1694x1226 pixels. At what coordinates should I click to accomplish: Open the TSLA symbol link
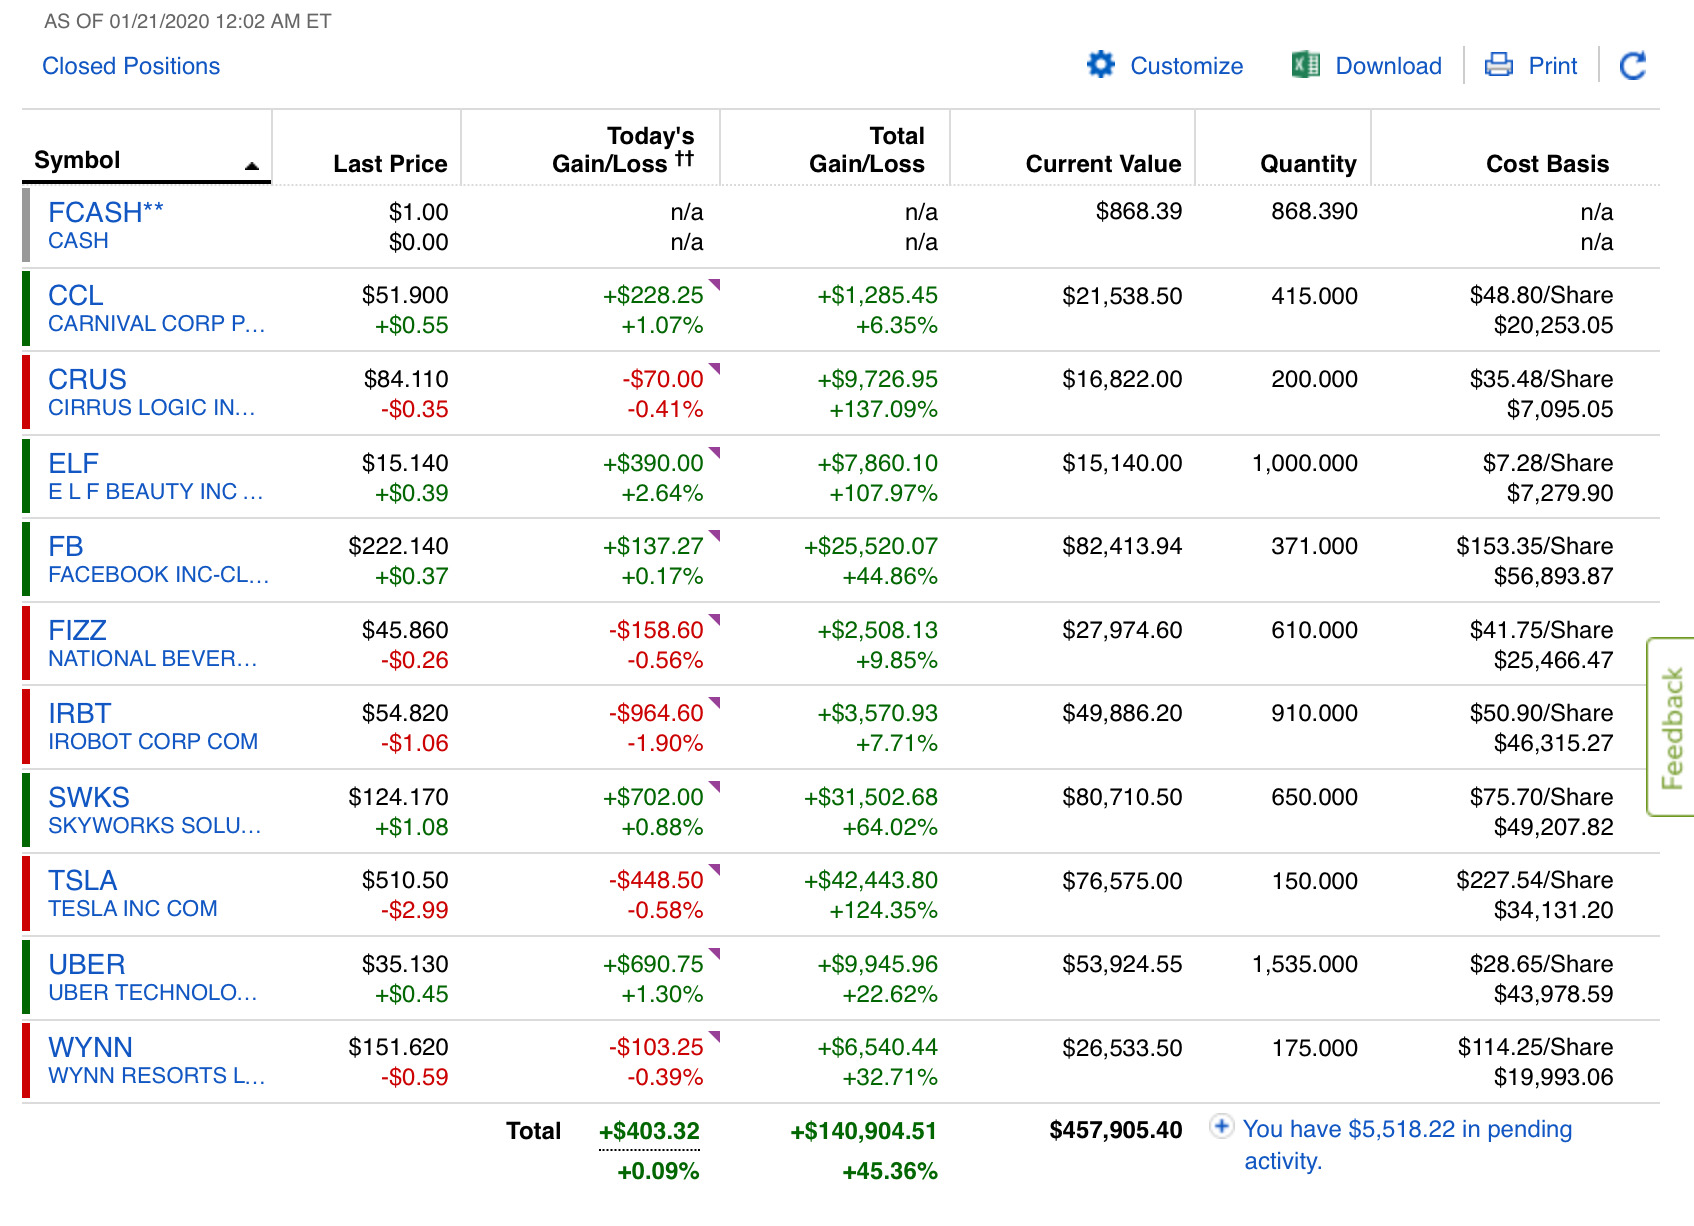[83, 881]
